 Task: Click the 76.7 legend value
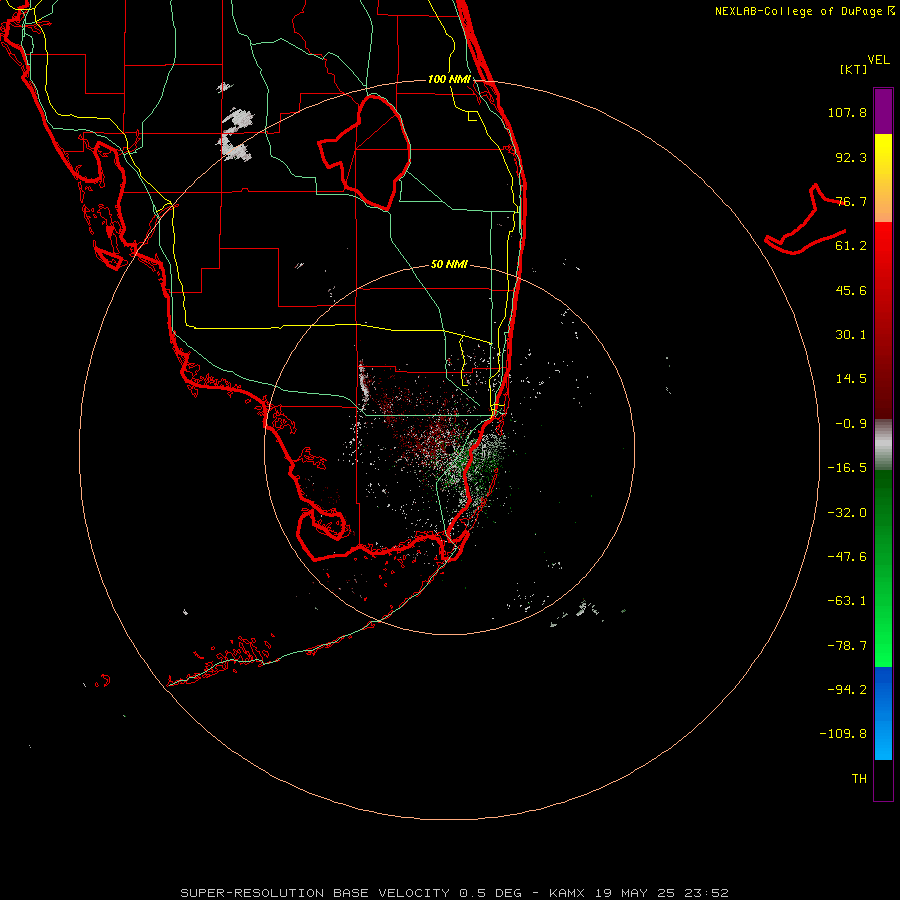pos(851,201)
